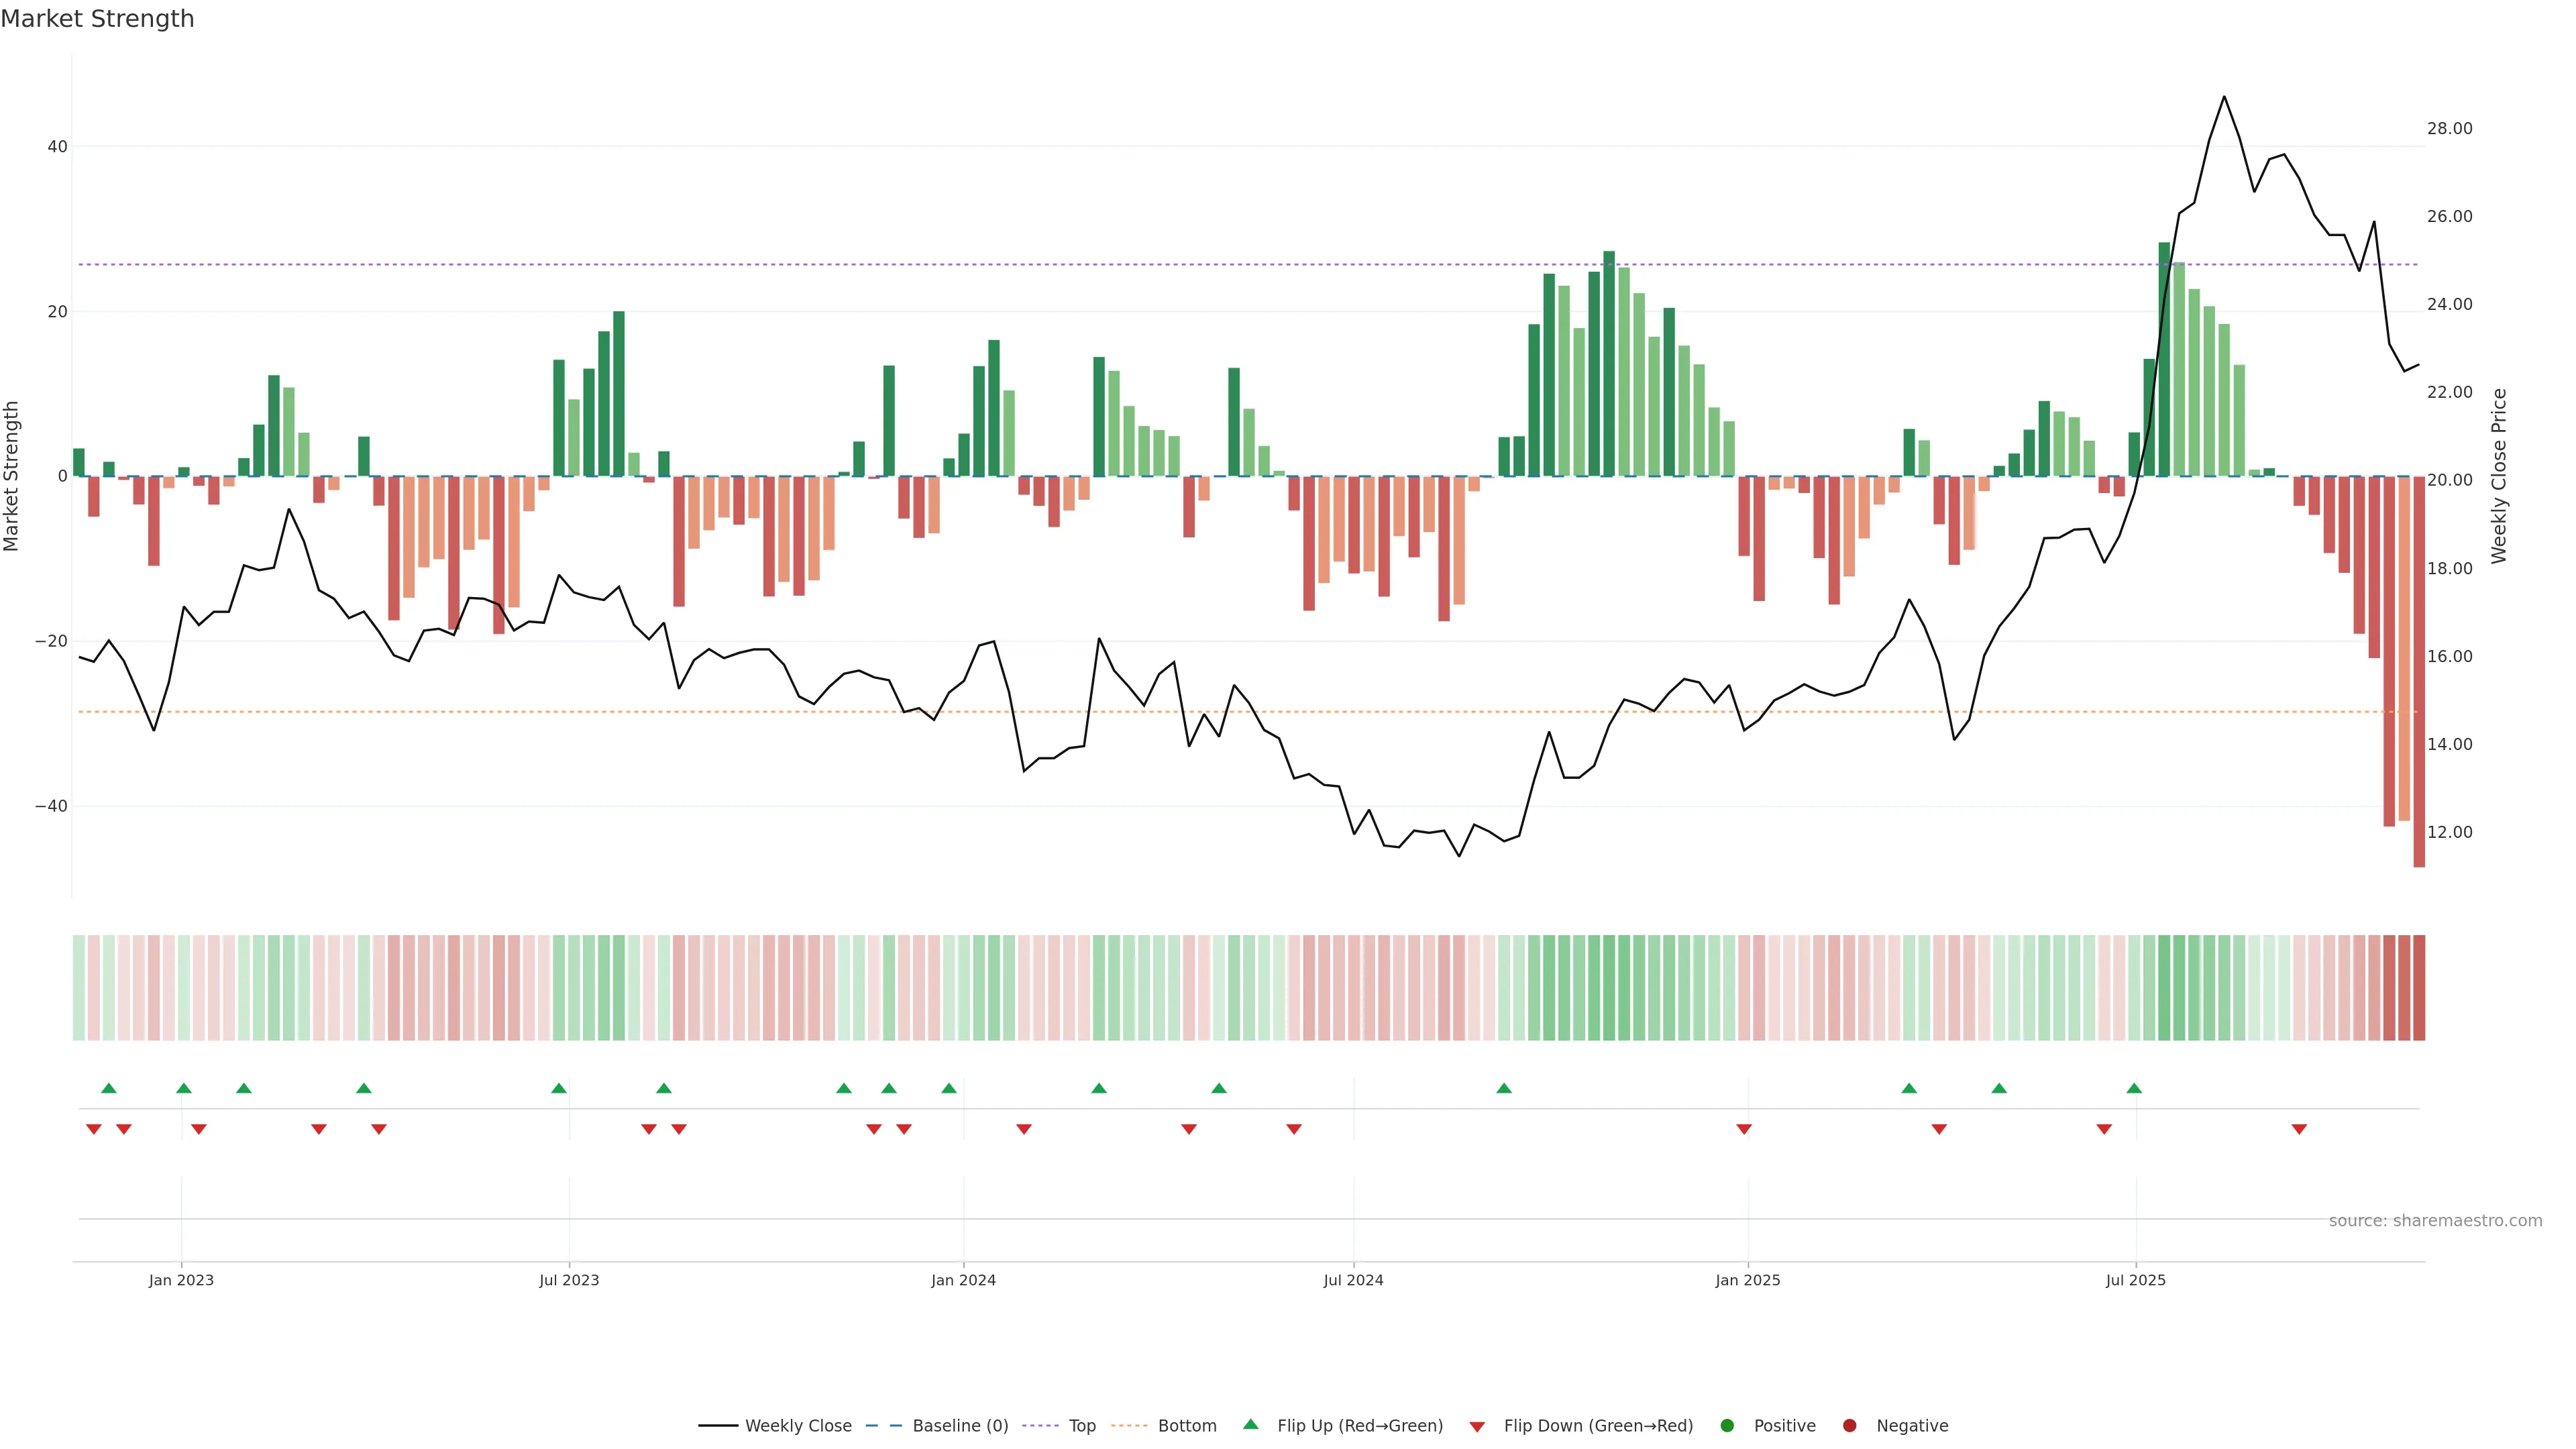
Task: Click the darkest red heatmap cell at far right
Action: (x=2419, y=988)
